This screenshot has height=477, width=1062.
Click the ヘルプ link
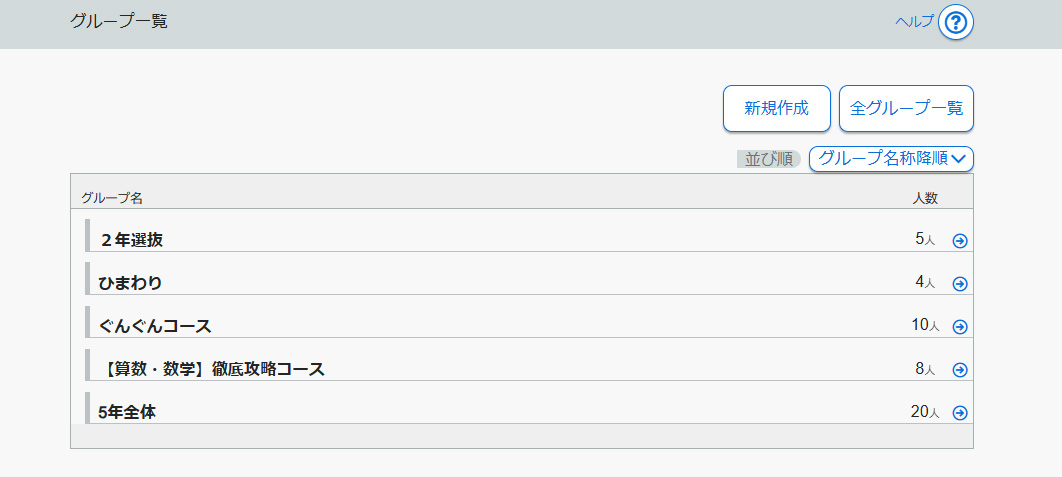tap(914, 22)
